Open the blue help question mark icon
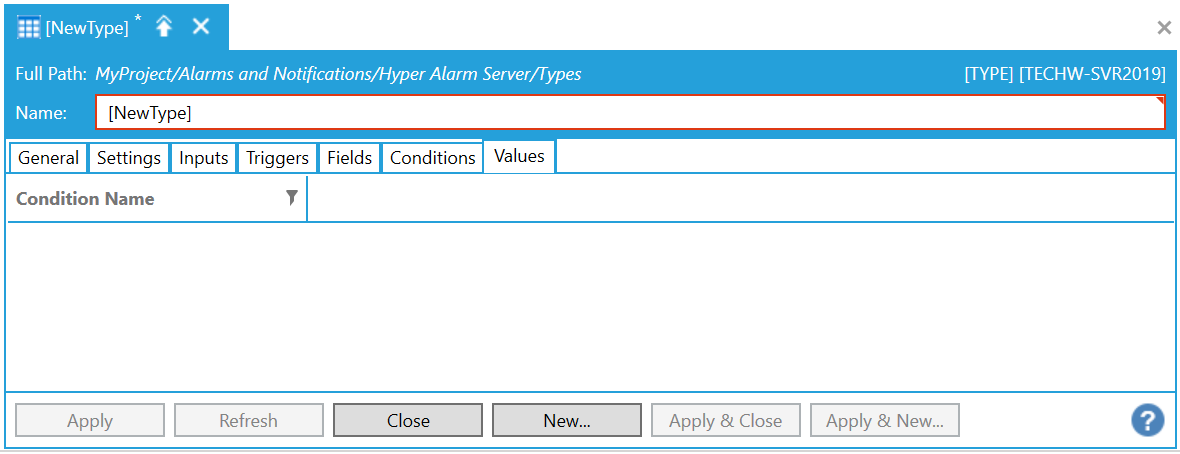The width and height of the screenshot is (1180, 454). coord(1148,420)
